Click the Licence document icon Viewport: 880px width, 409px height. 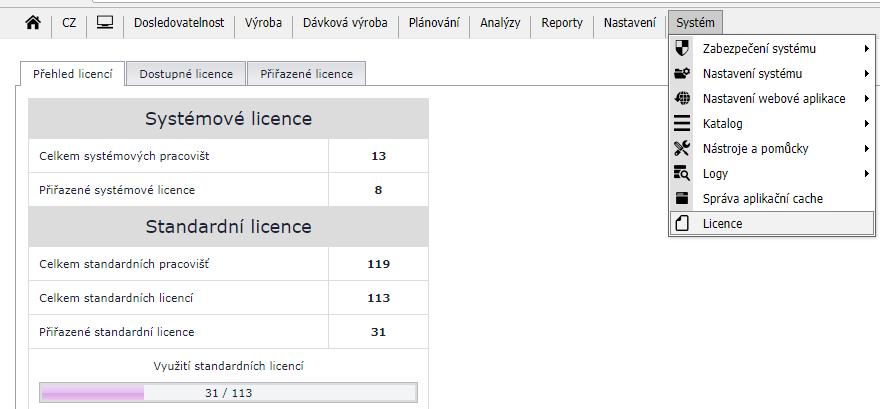click(x=683, y=223)
